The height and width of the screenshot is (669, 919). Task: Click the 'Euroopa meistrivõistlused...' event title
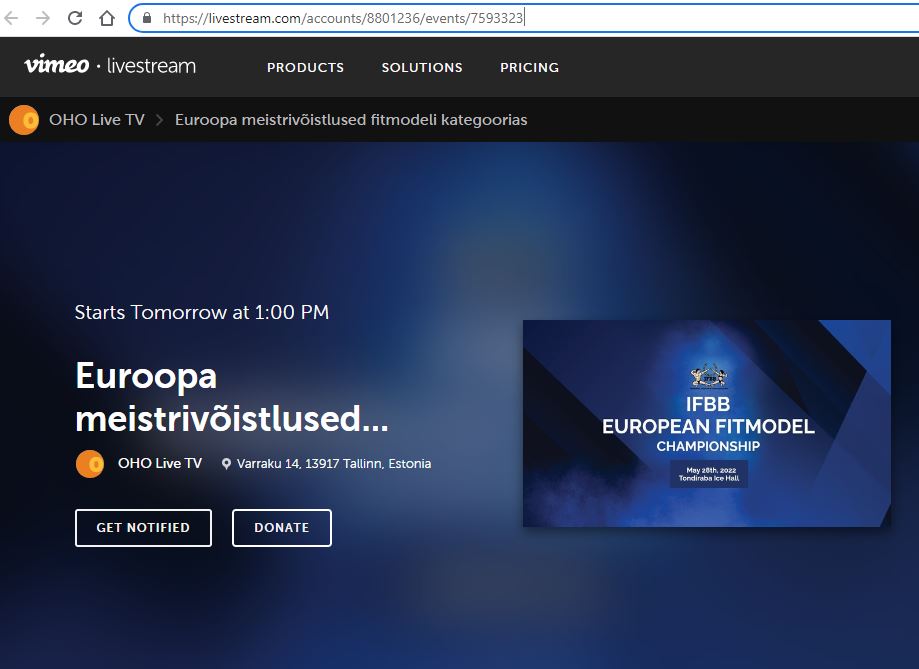232,398
